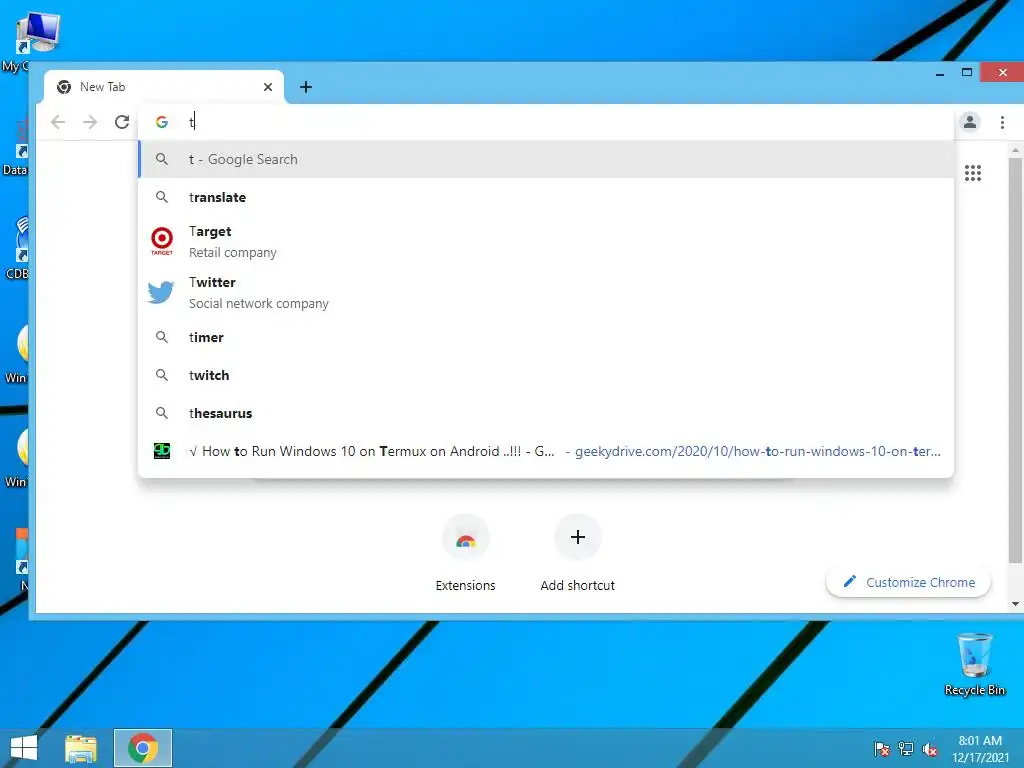Click the Action Center flag tray icon

(x=882, y=749)
